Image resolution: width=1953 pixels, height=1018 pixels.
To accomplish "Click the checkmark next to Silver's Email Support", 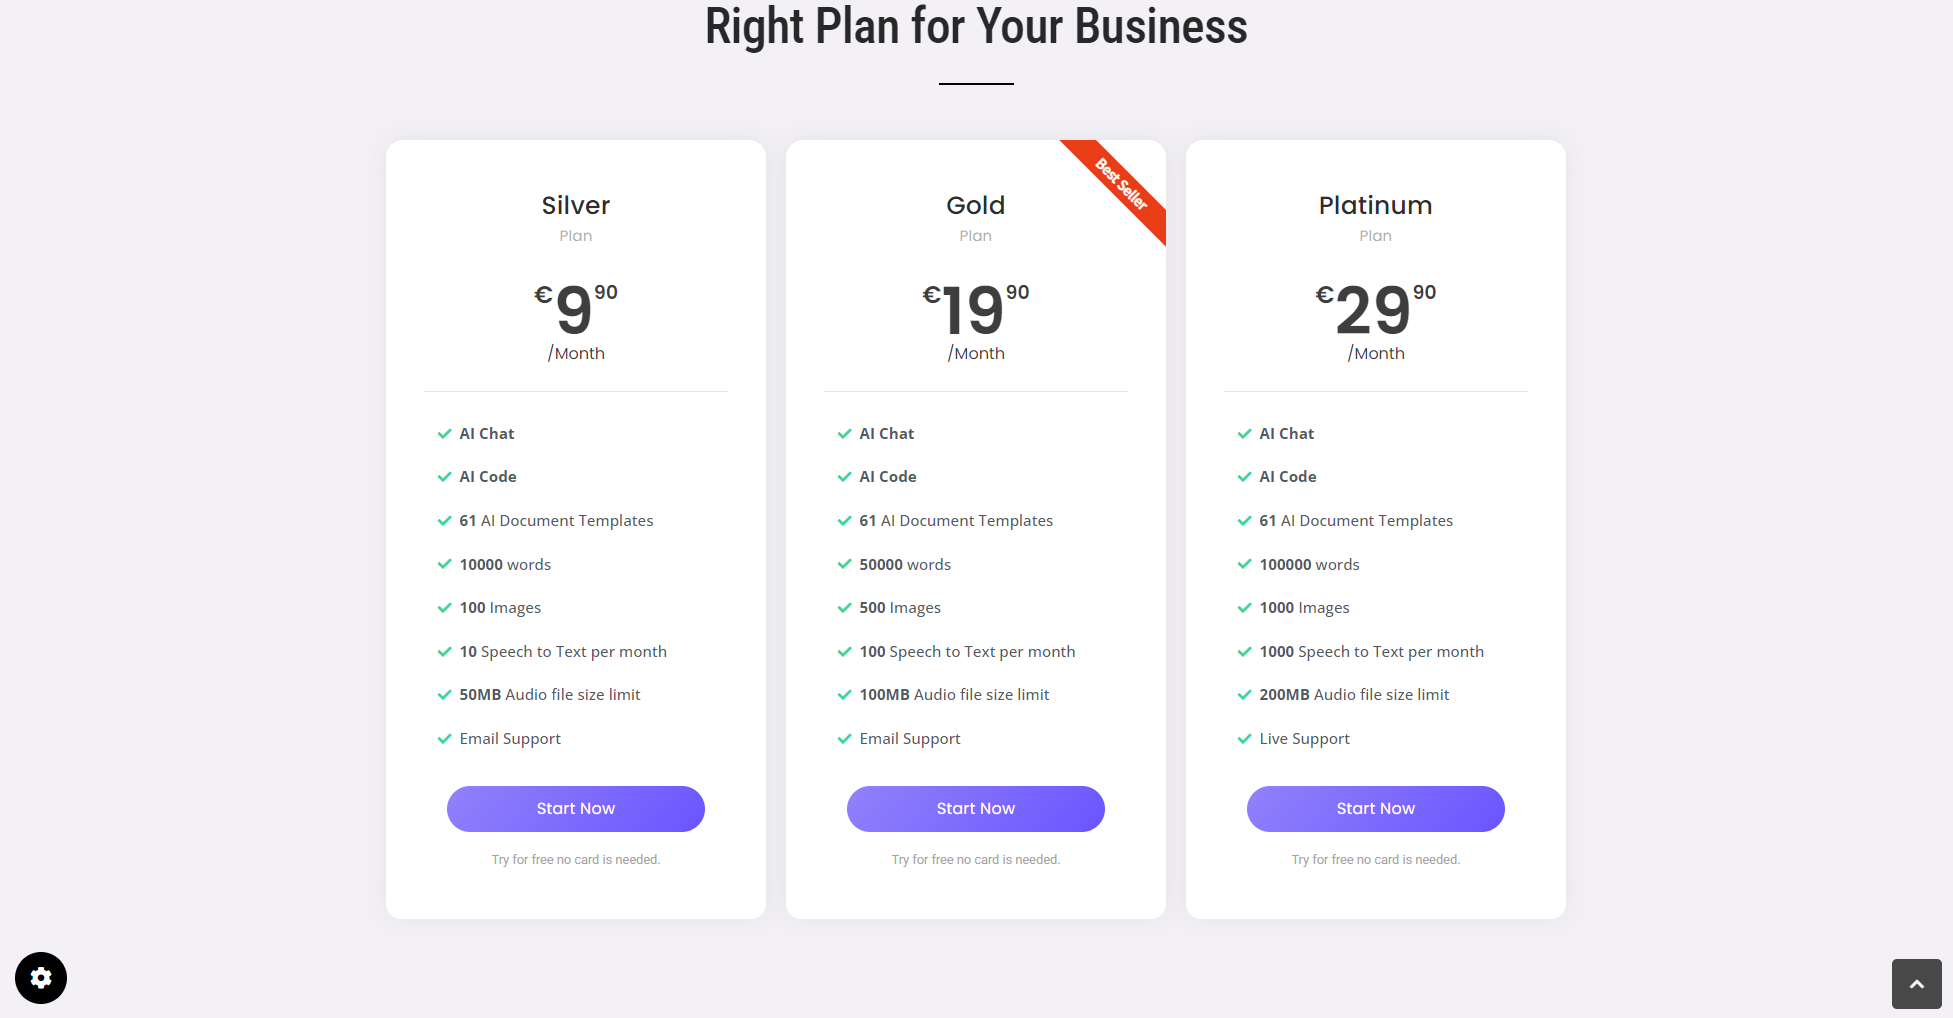I will (x=444, y=739).
